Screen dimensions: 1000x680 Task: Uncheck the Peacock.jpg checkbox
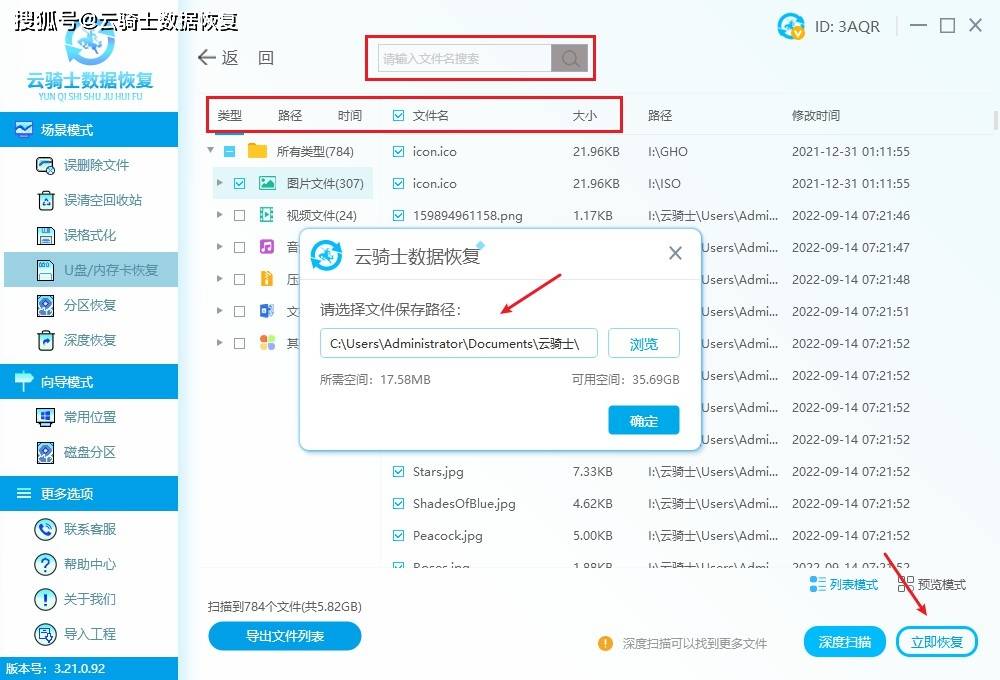click(x=399, y=536)
